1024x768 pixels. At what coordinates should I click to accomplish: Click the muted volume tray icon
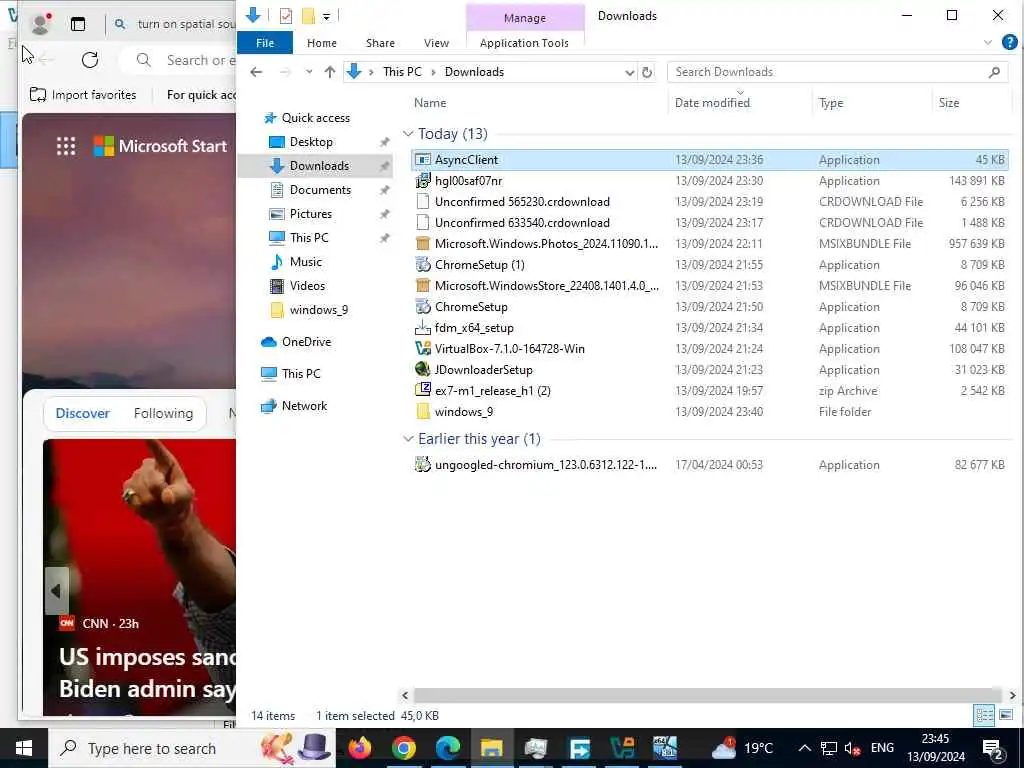pos(852,748)
